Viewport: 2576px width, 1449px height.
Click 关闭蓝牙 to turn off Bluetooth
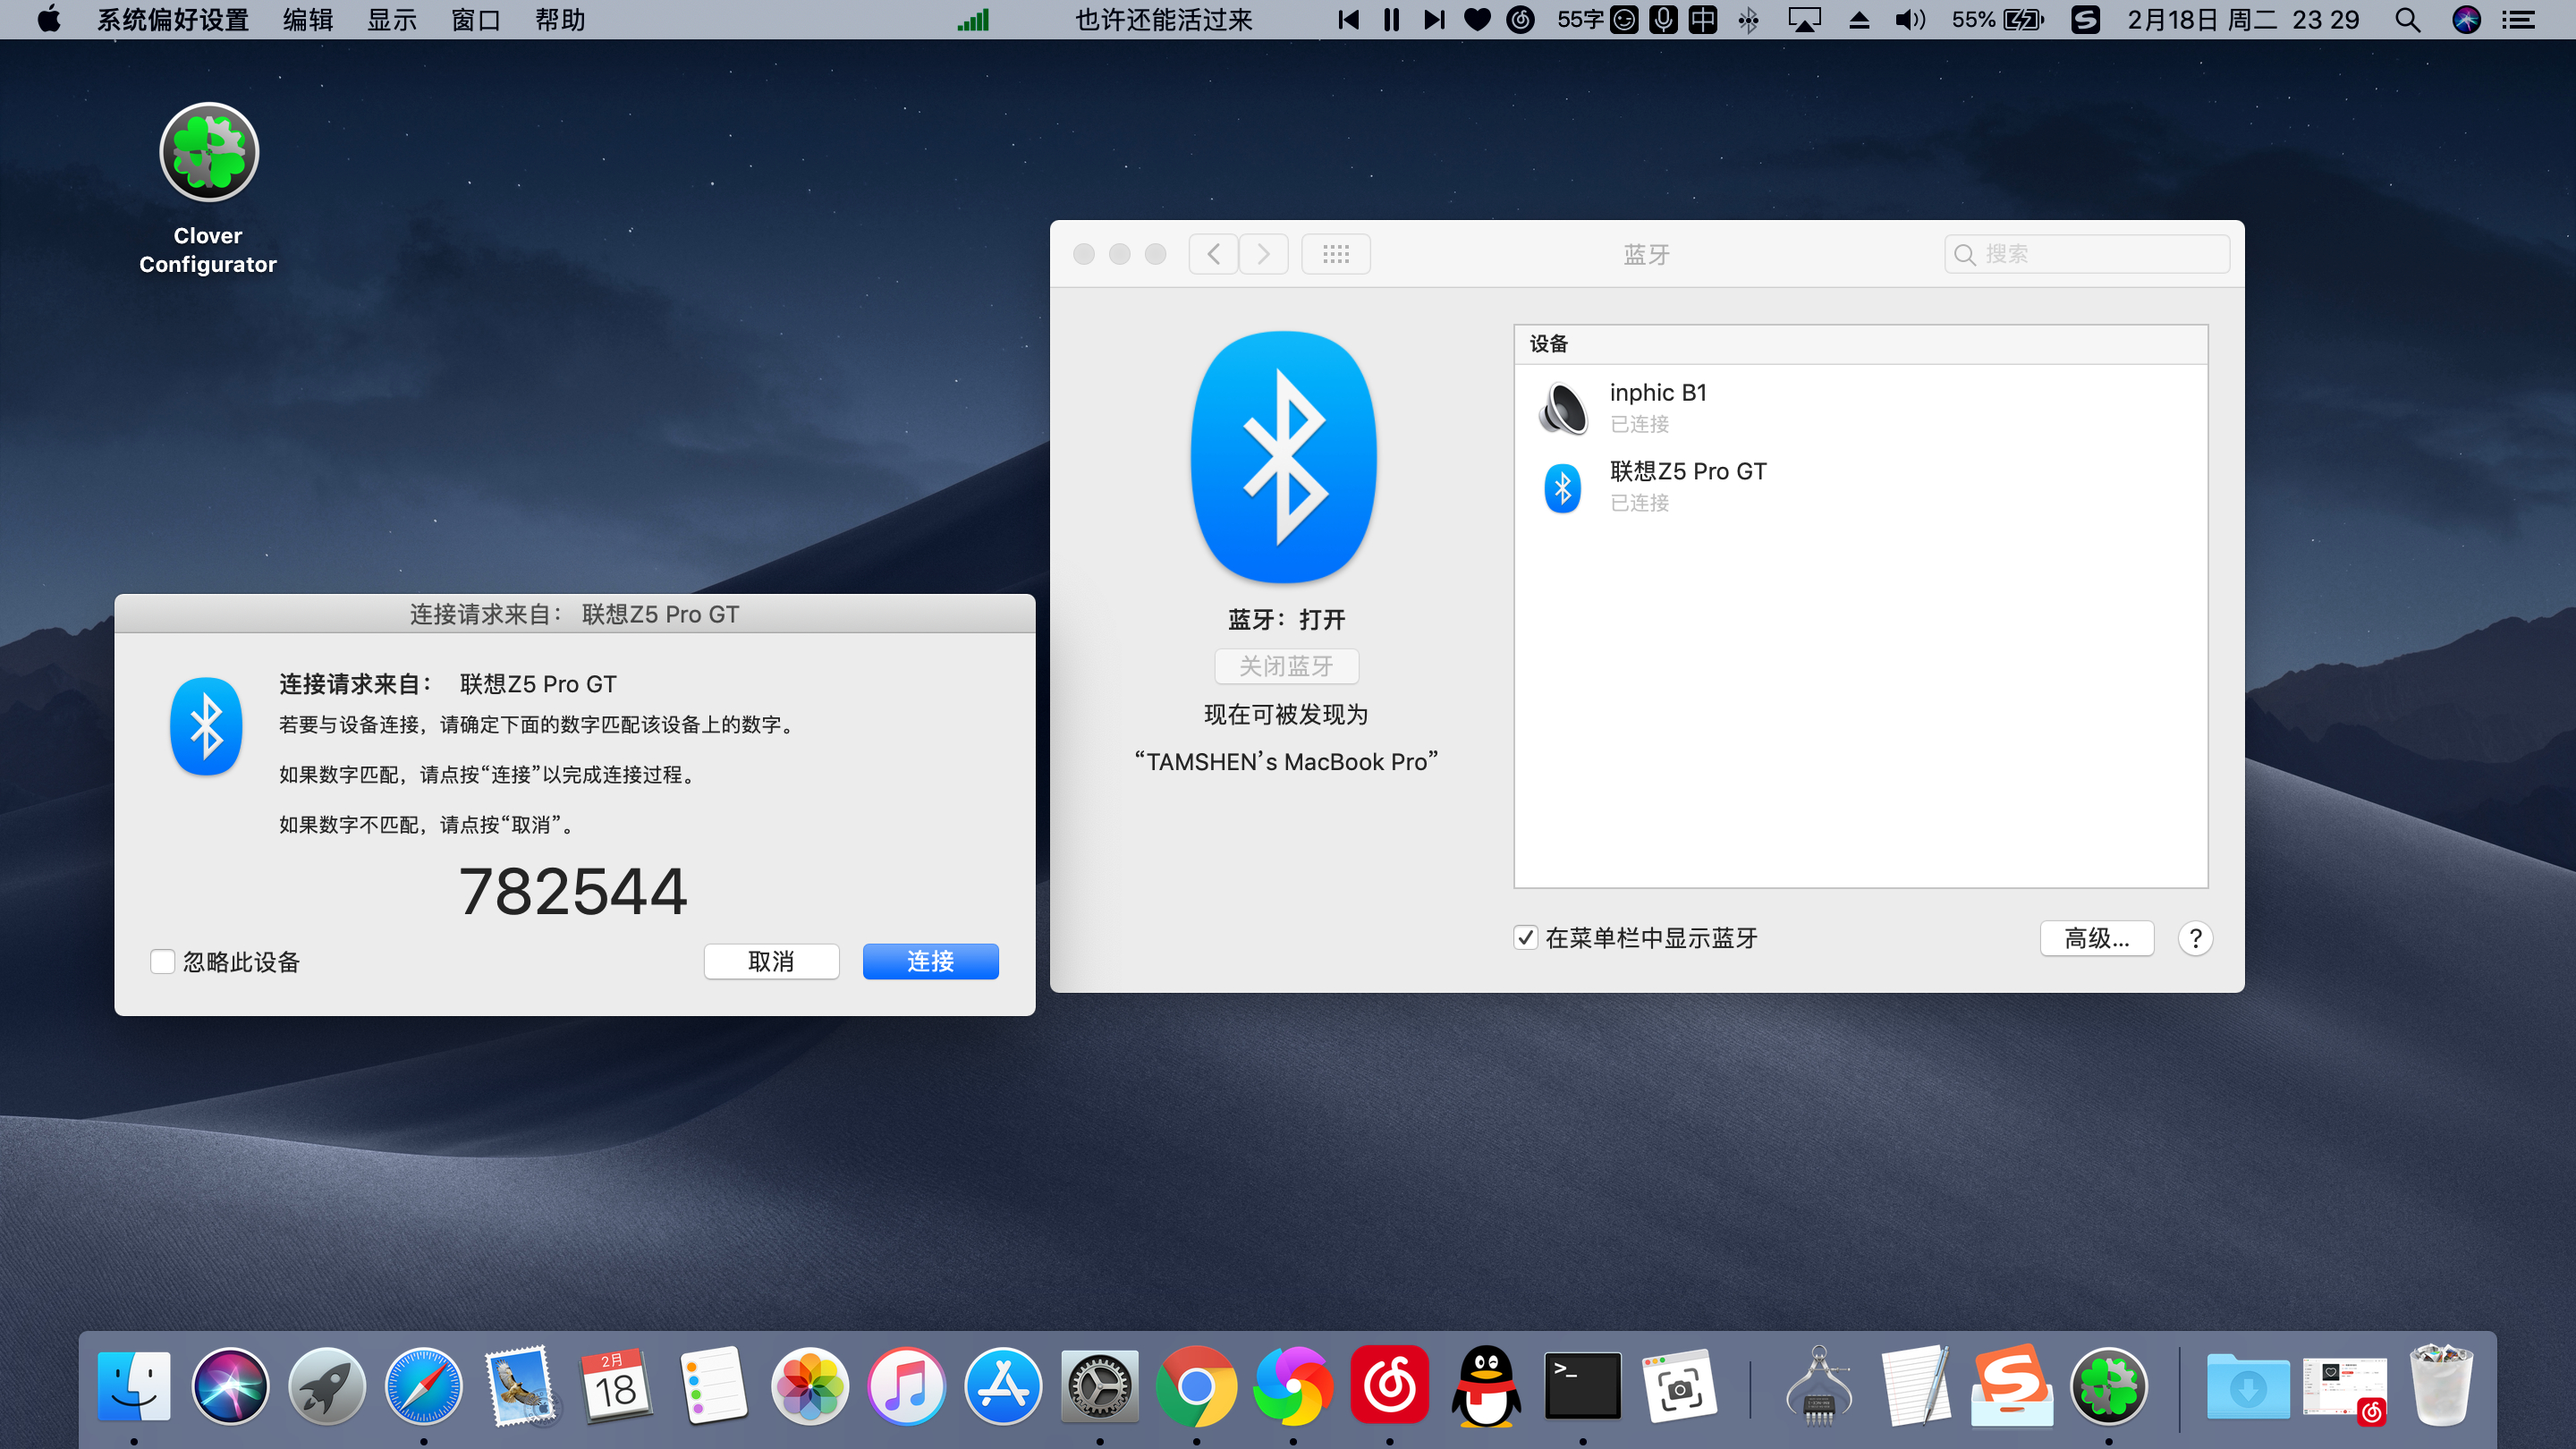click(x=1286, y=666)
